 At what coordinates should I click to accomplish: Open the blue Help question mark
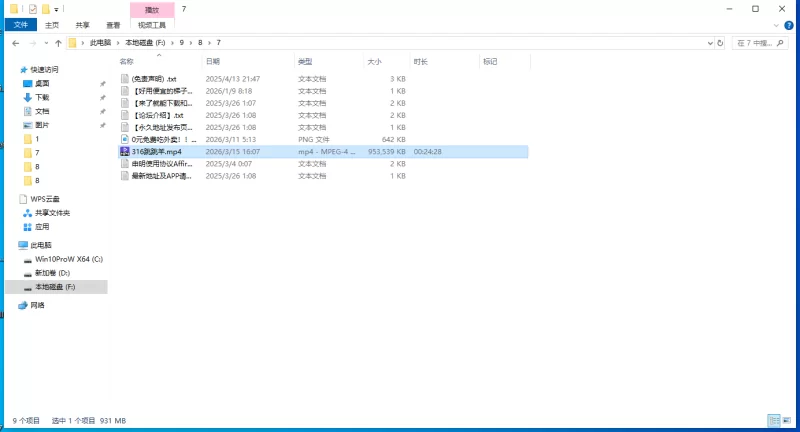coord(791,24)
